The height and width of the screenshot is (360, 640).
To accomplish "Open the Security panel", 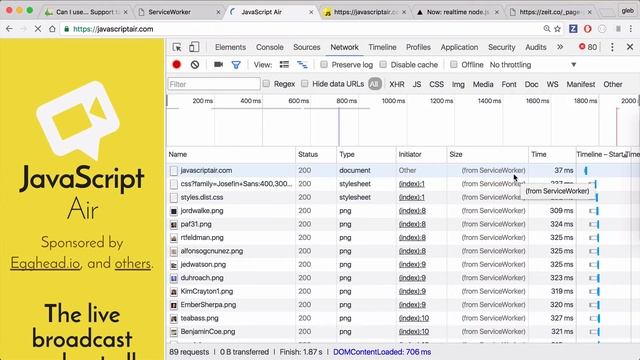I will tap(502, 47).
